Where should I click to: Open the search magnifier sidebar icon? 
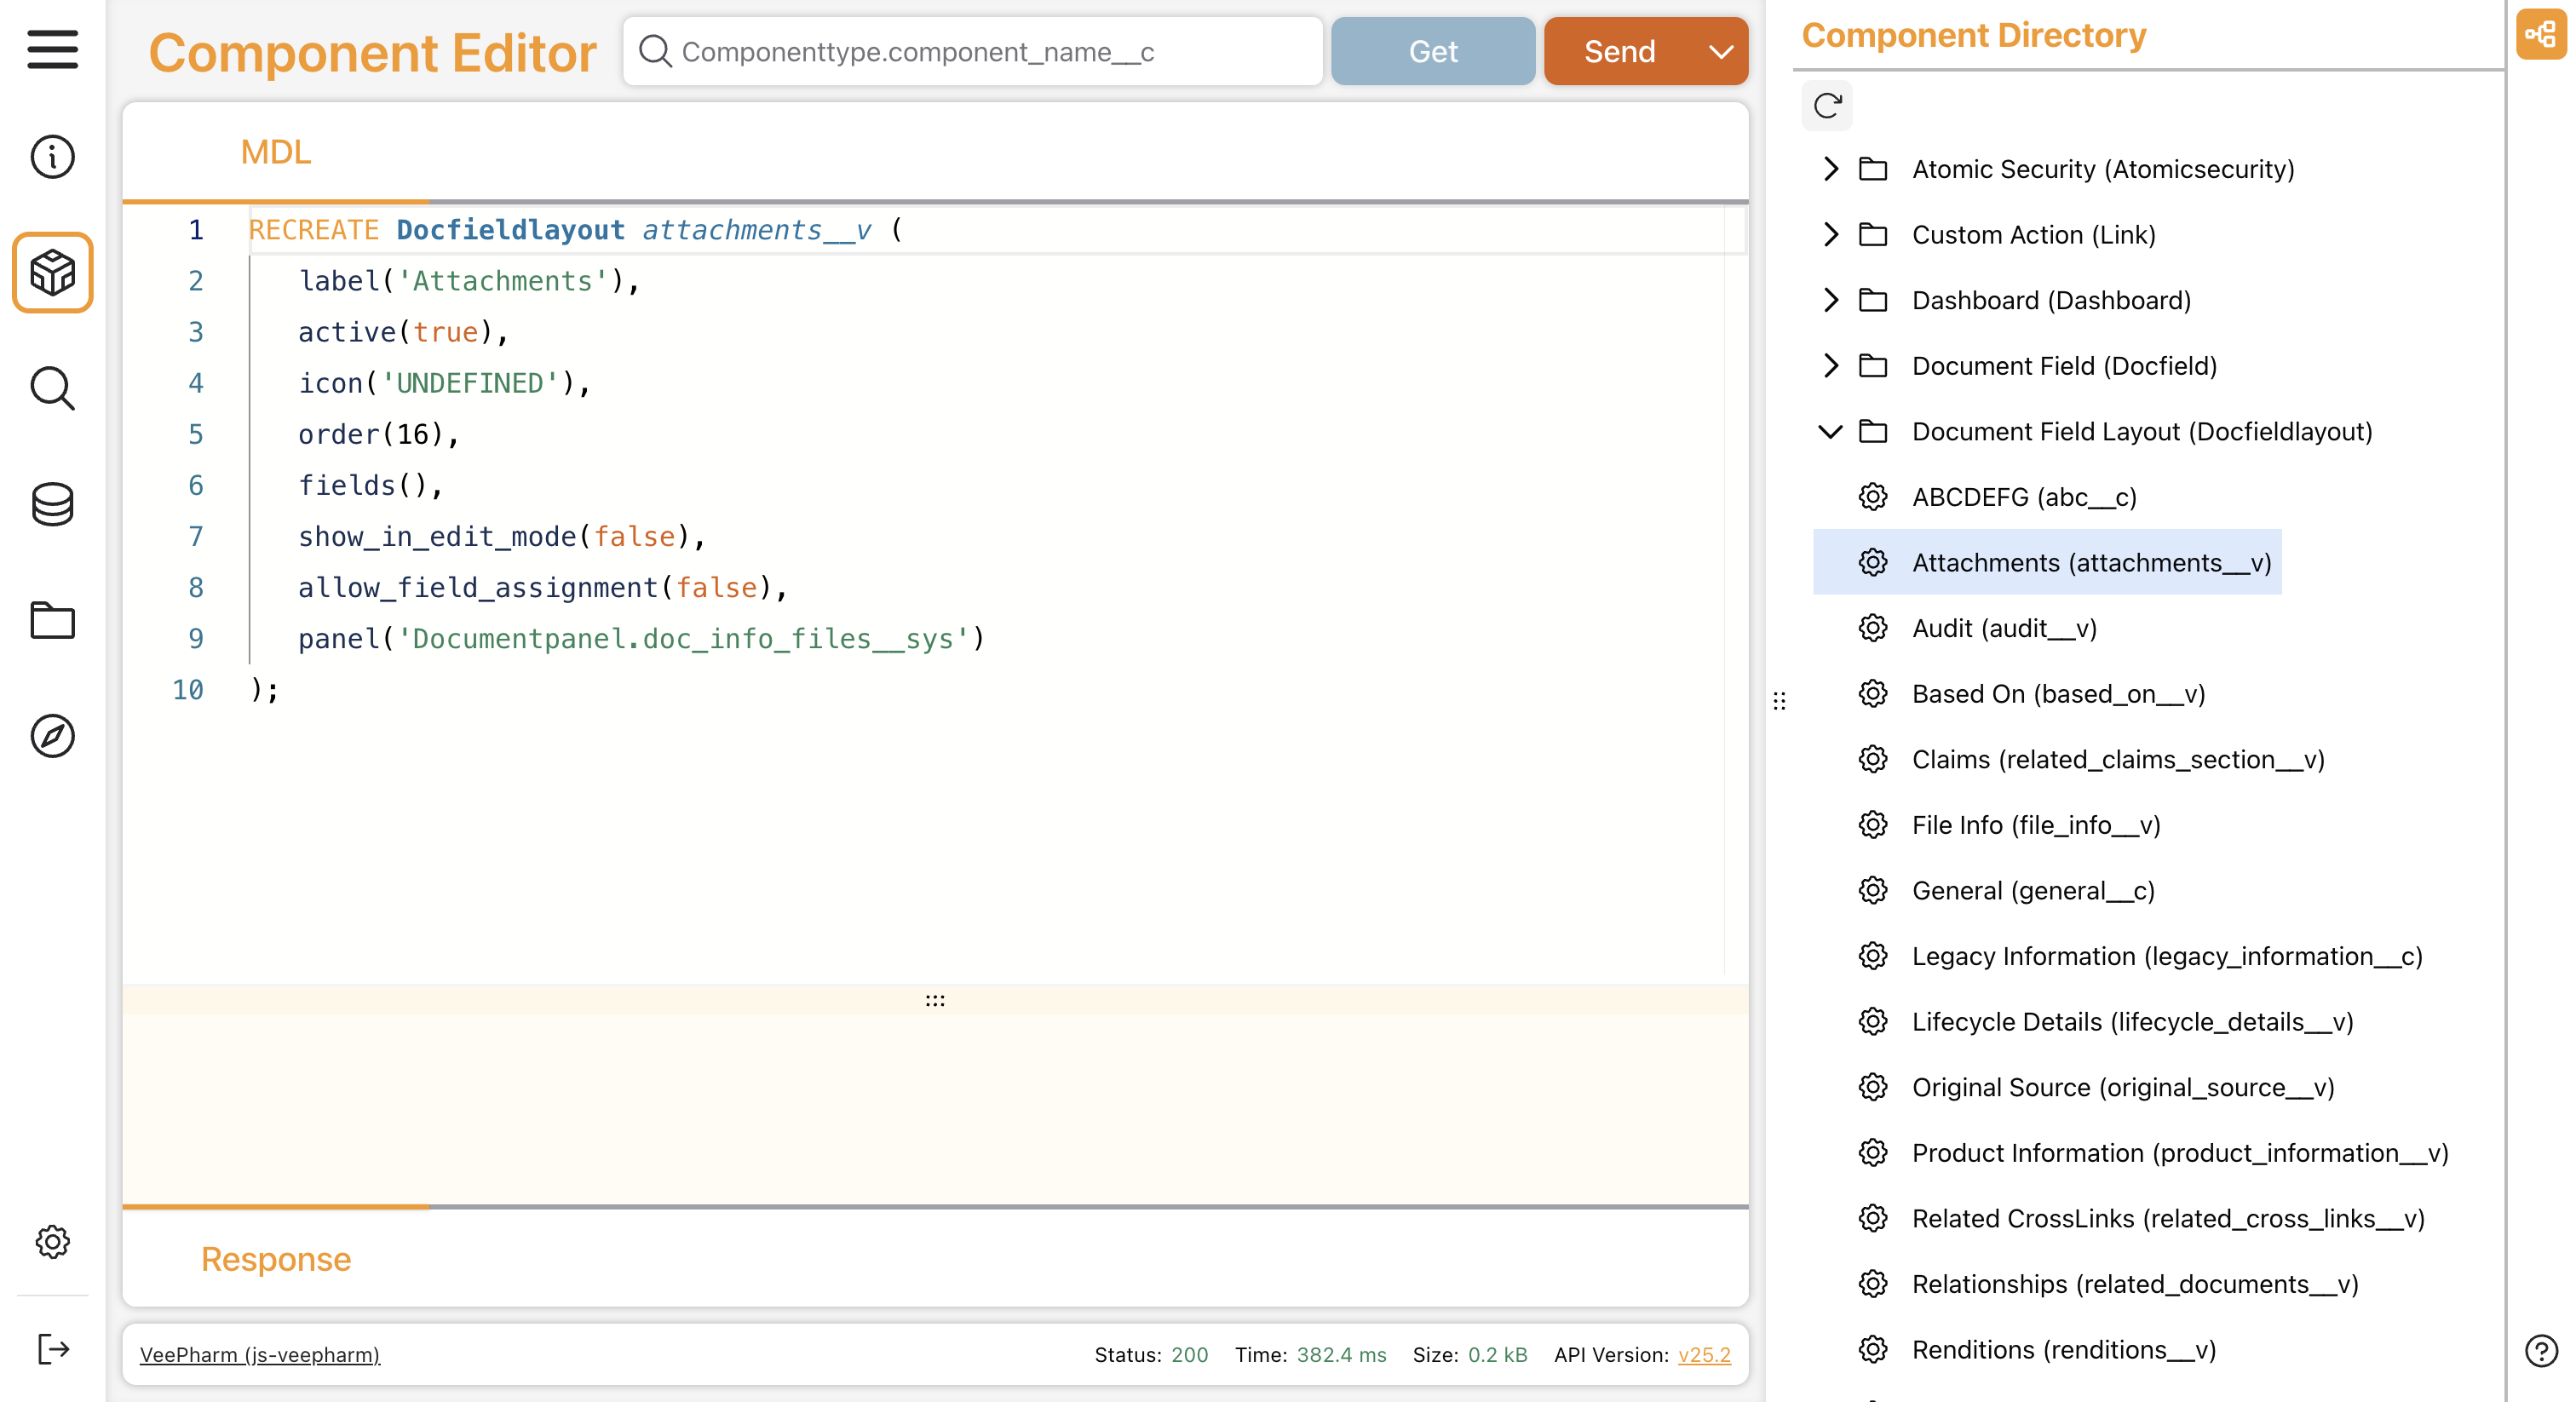click(x=52, y=388)
